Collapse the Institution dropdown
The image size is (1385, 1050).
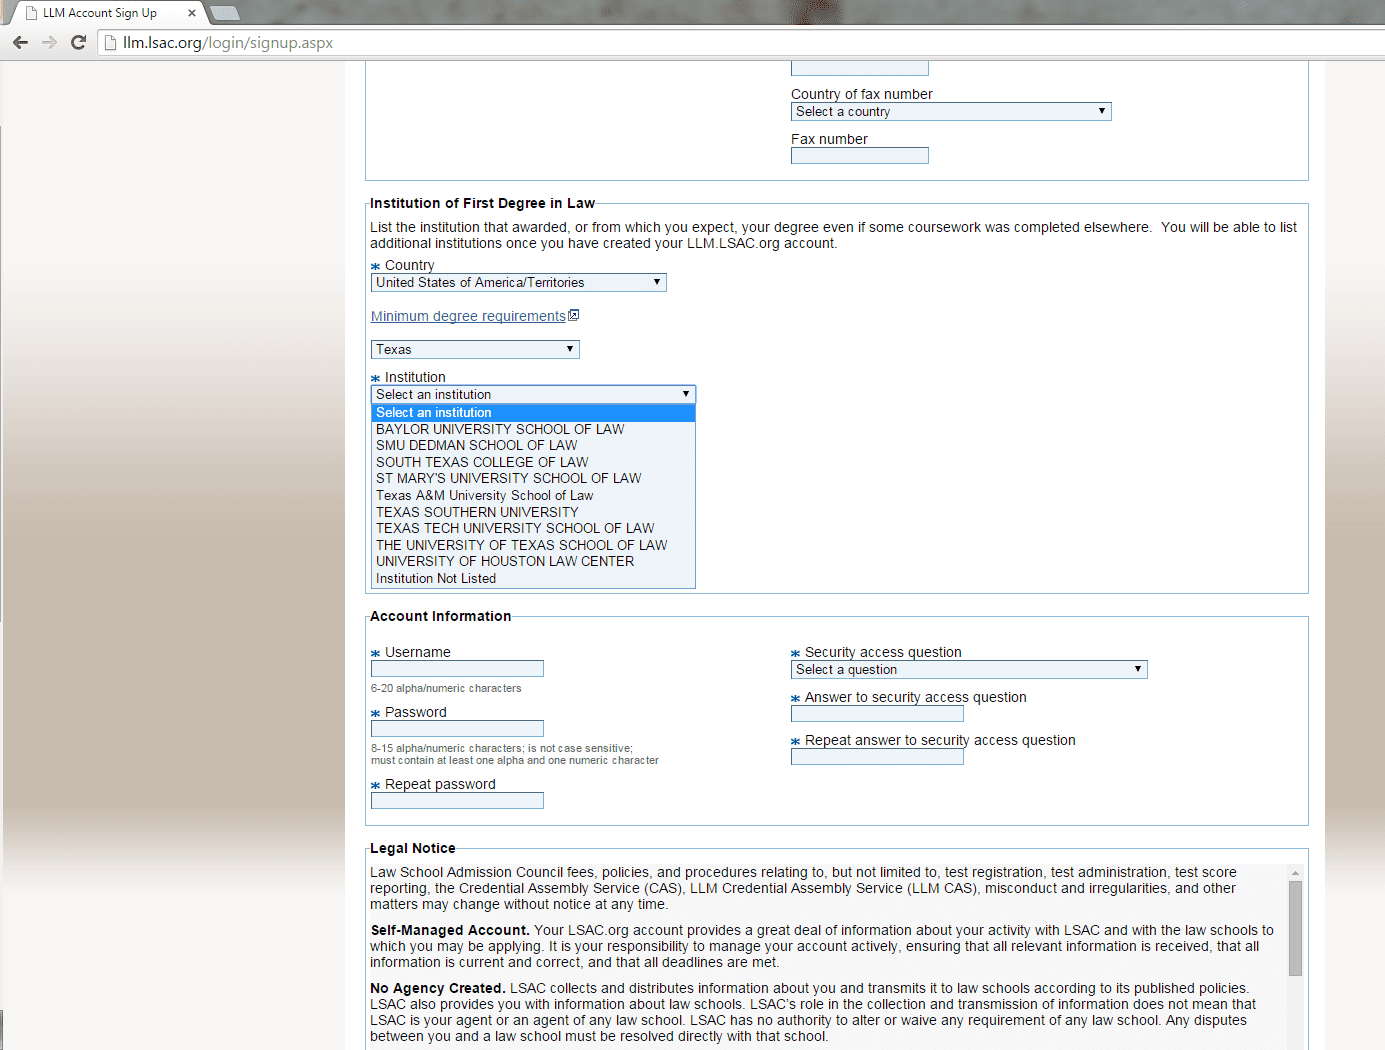(533, 394)
